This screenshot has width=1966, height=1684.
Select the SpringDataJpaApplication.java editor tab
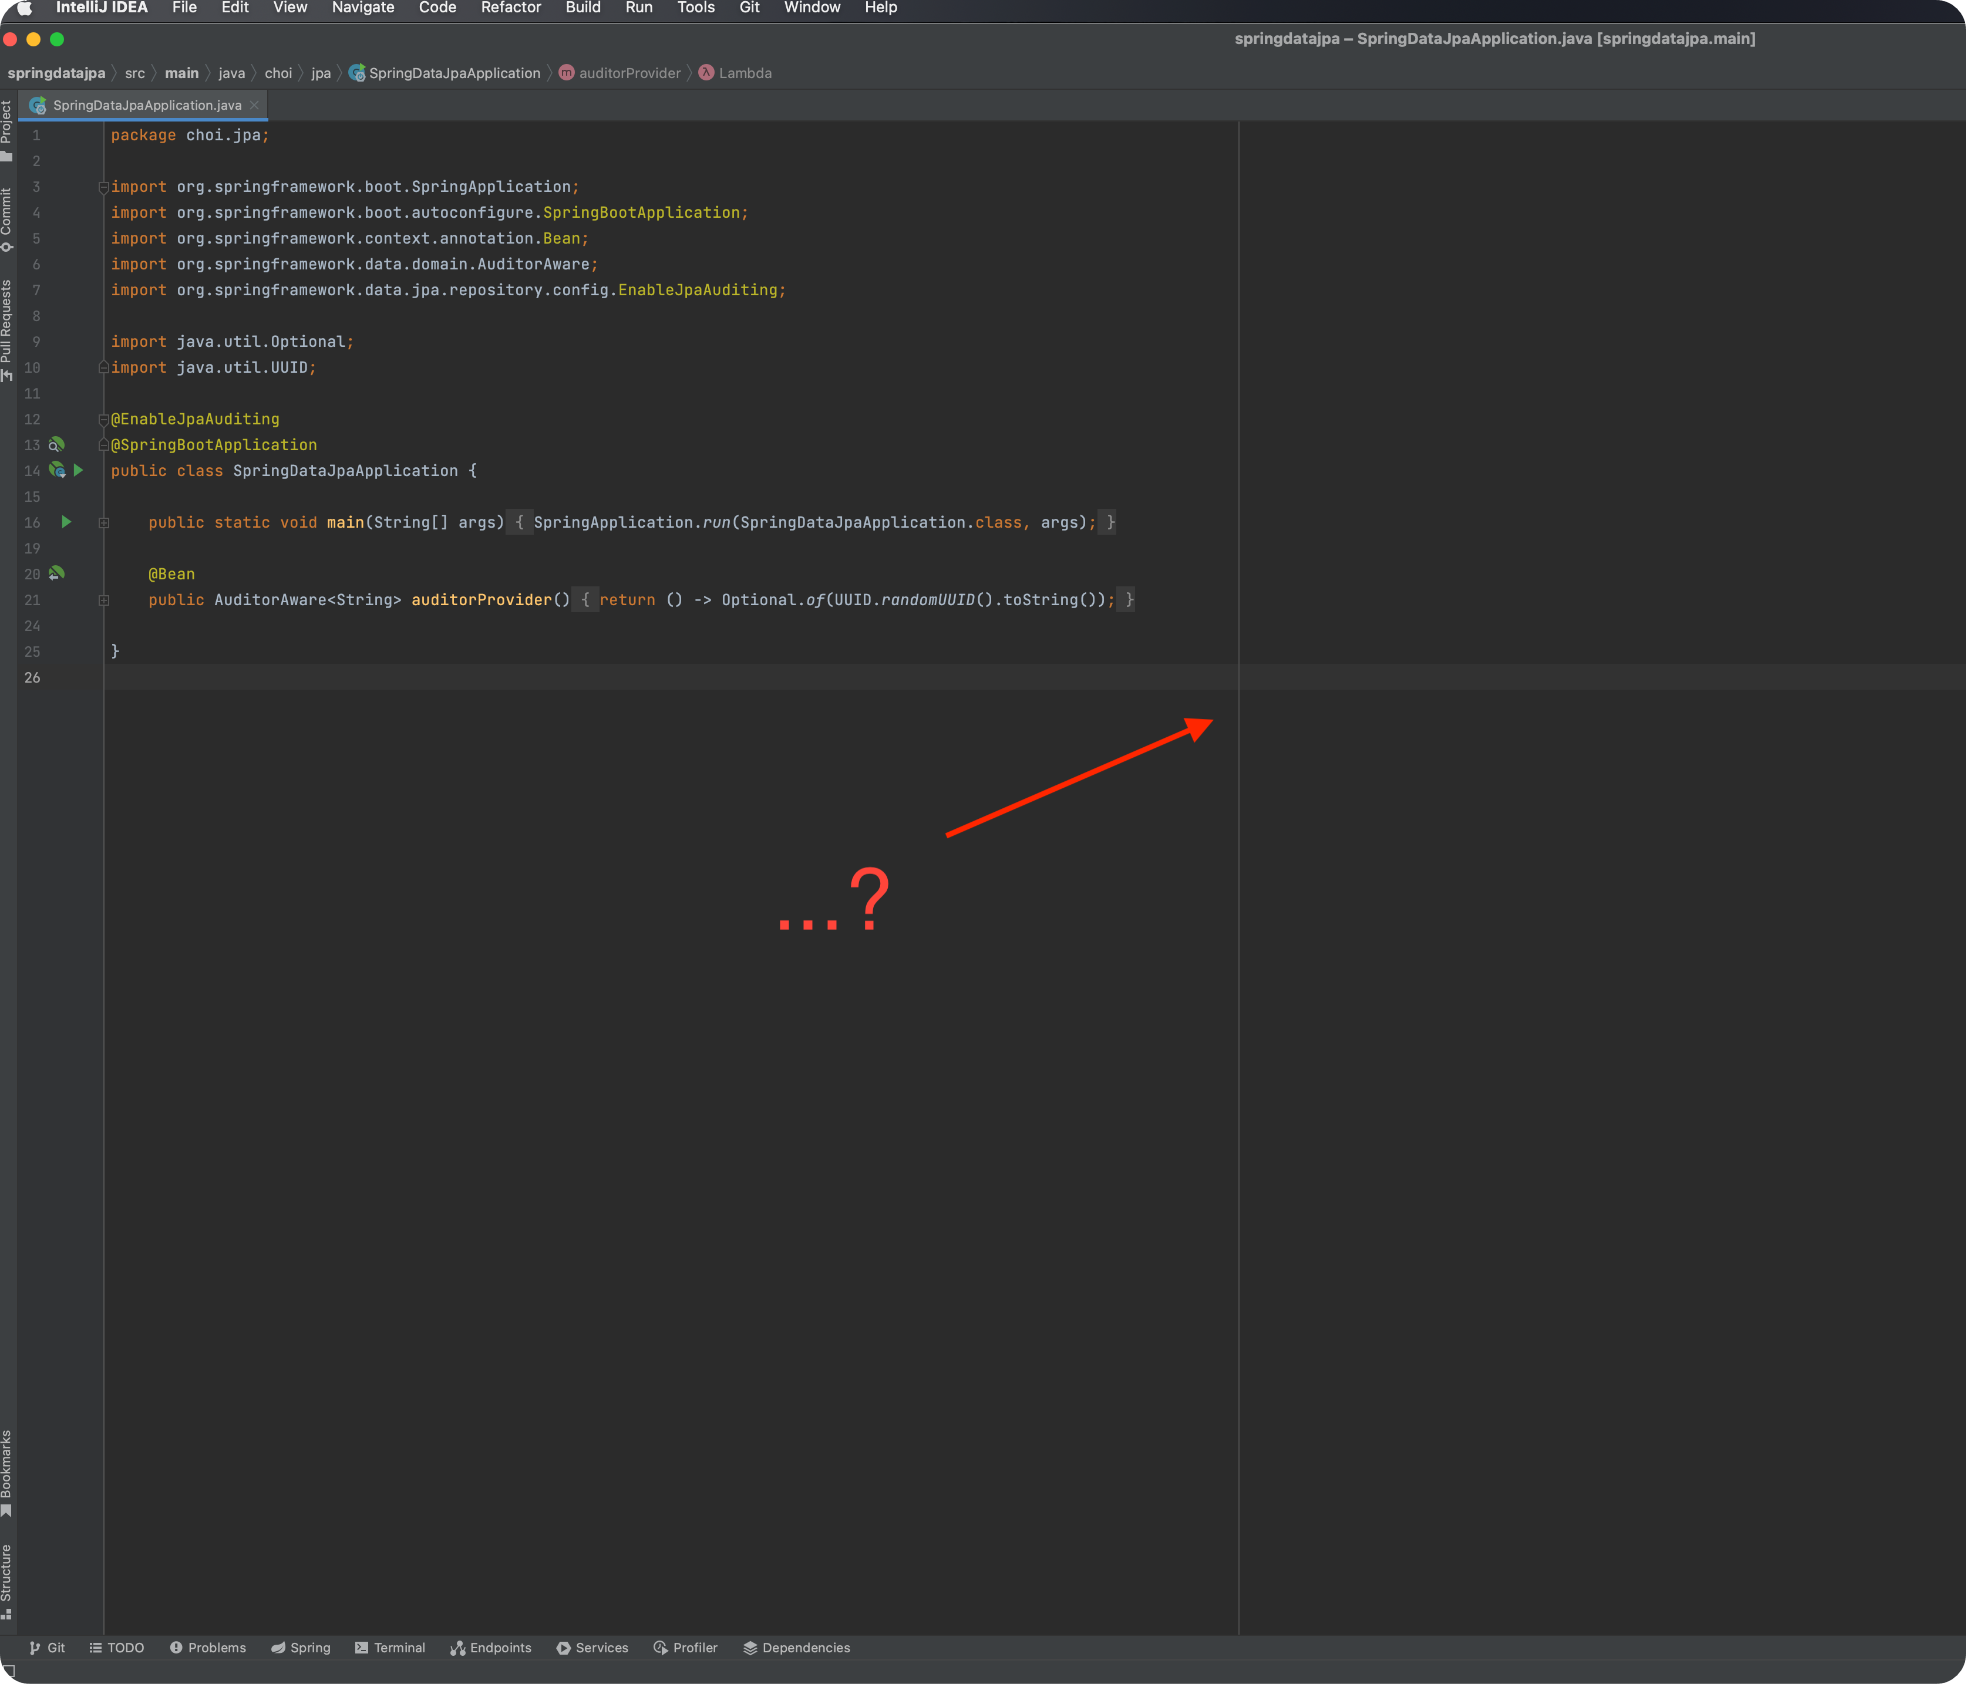(146, 105)
